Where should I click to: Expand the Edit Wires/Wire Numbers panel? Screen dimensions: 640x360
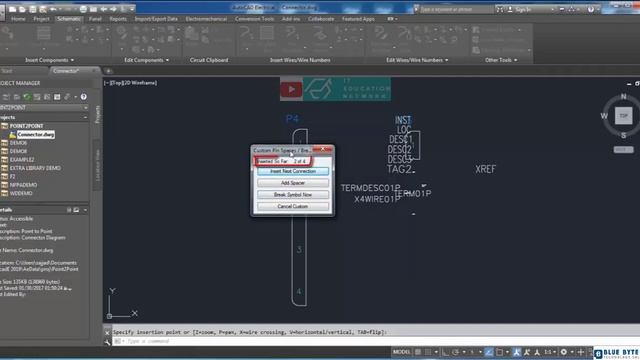(417, 60)
